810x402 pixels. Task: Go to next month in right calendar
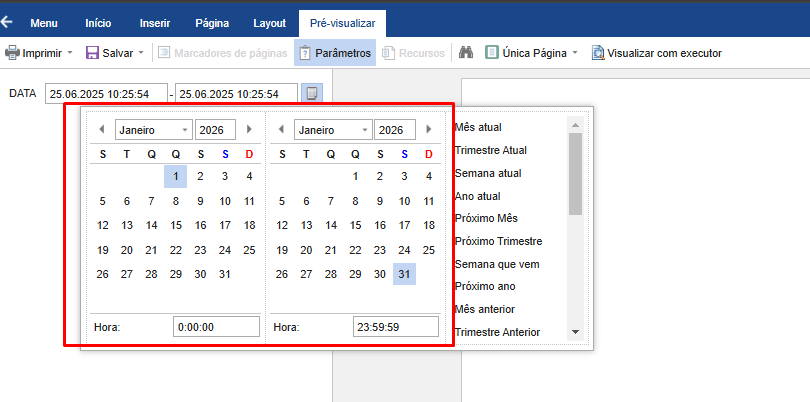point(429,130)
